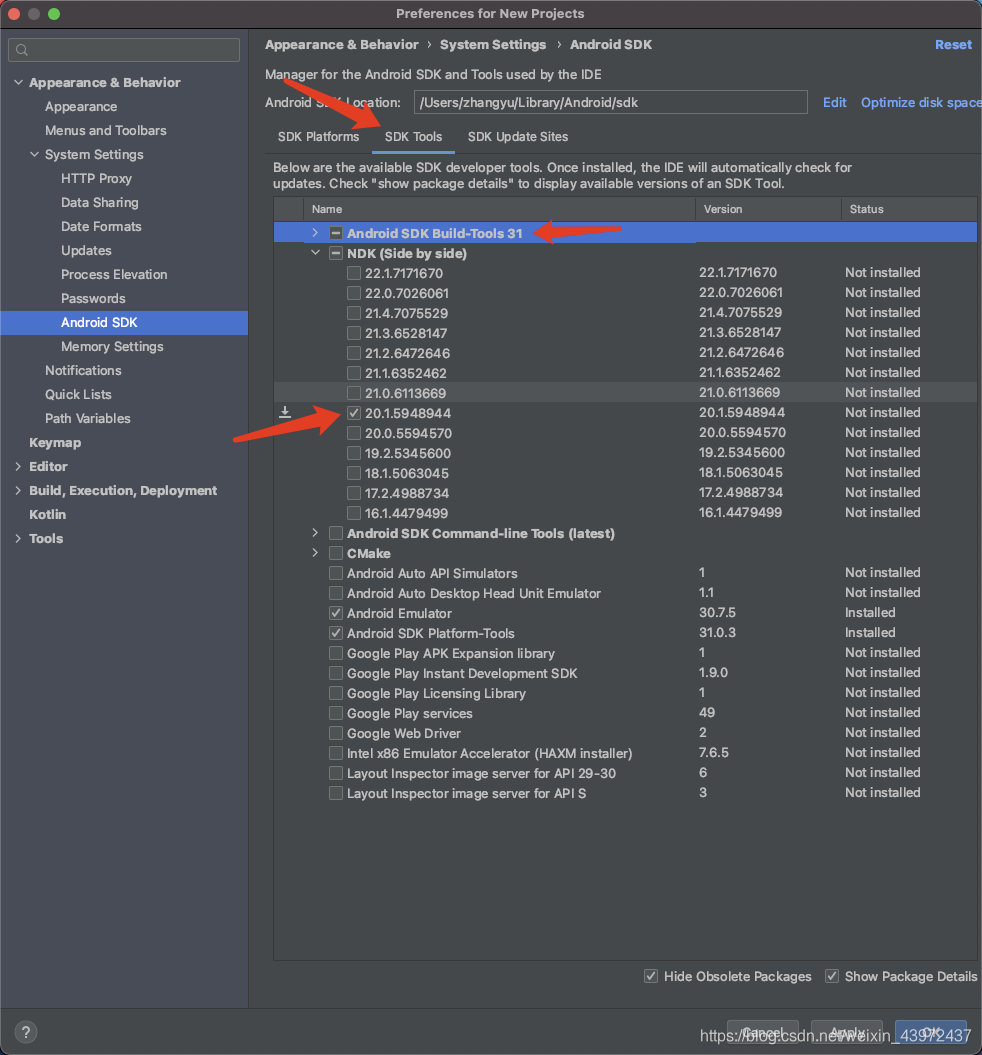The width and height of the screenshot is (982, 1055).
Task: Expand the Editor settings section
Action: point(18,466)
